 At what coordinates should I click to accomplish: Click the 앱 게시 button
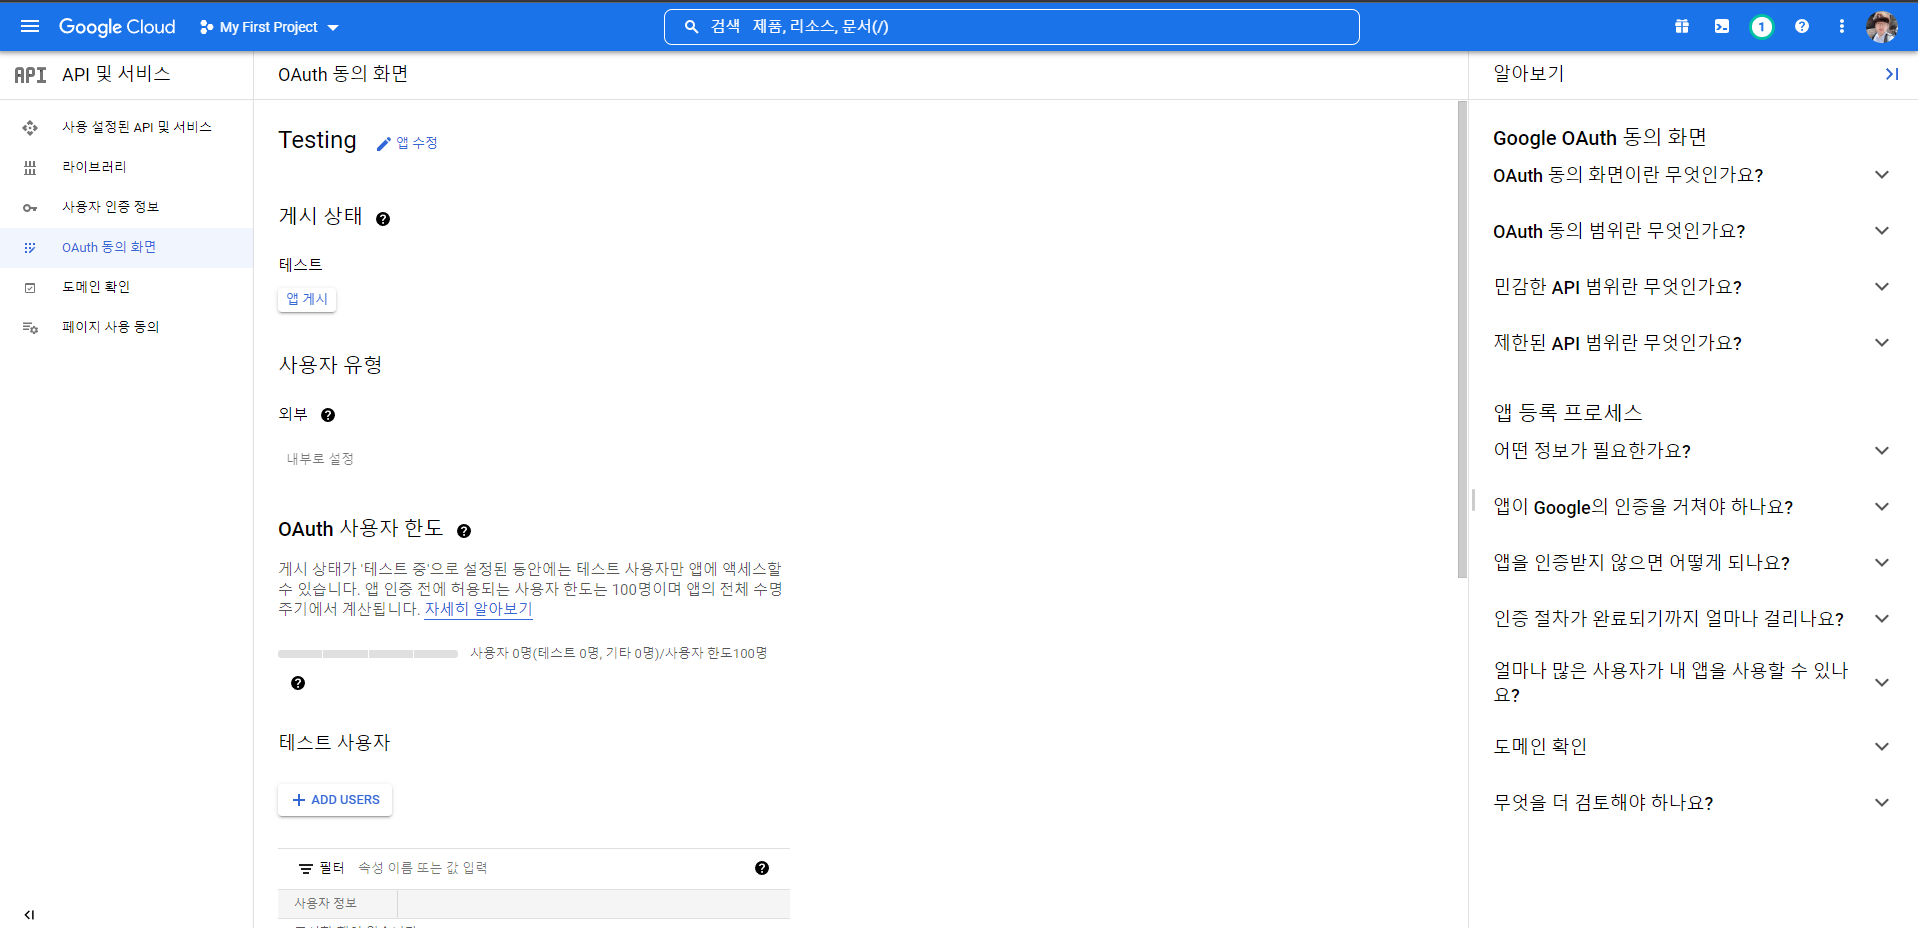click(x=307, y=299)
